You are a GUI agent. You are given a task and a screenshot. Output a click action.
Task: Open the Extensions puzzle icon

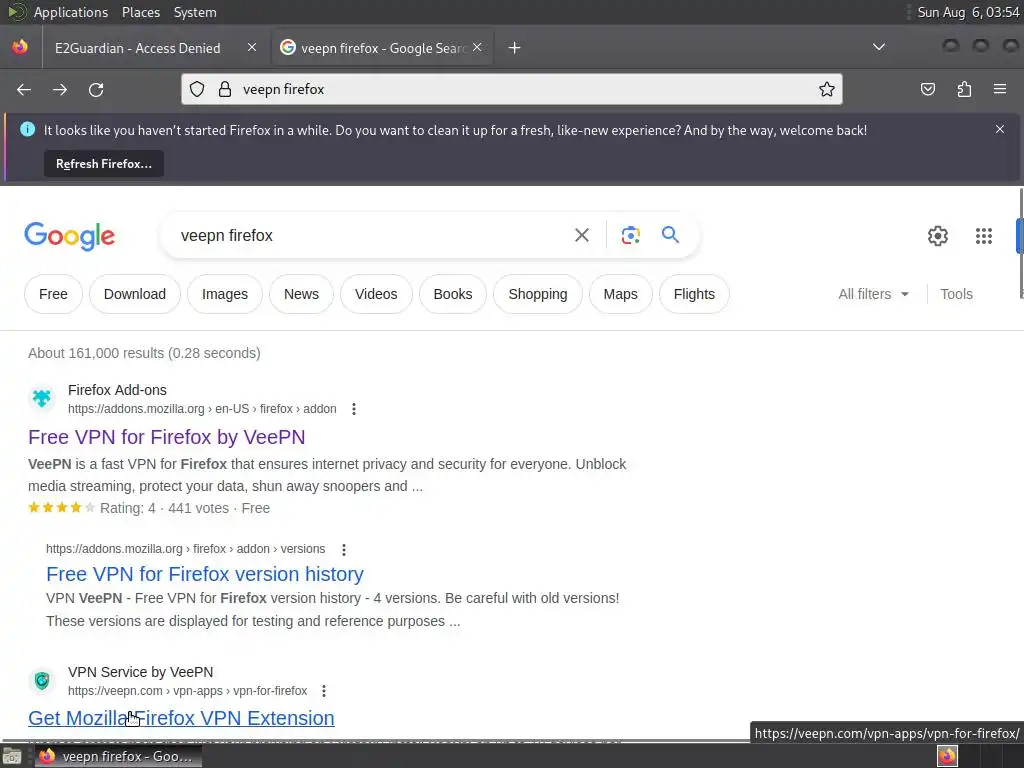964,89
